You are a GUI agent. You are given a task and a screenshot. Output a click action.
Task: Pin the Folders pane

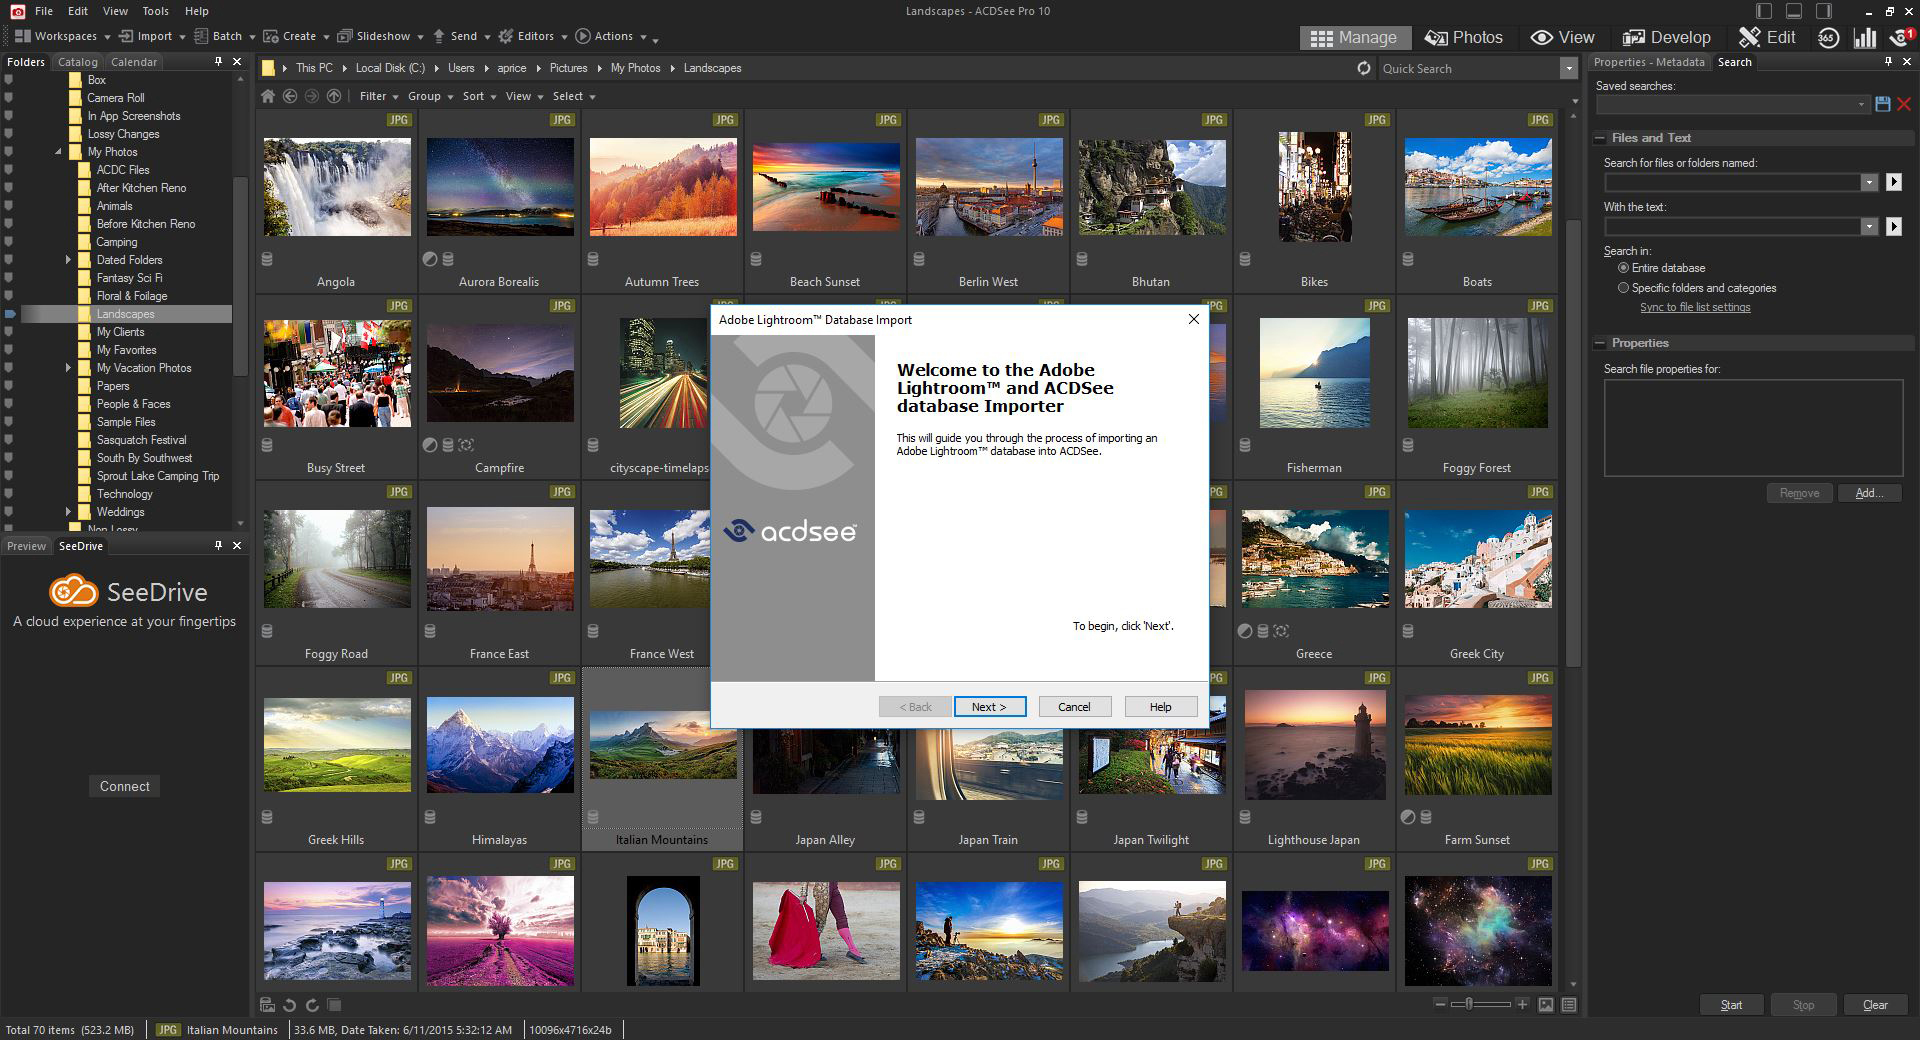coord(218,62)
